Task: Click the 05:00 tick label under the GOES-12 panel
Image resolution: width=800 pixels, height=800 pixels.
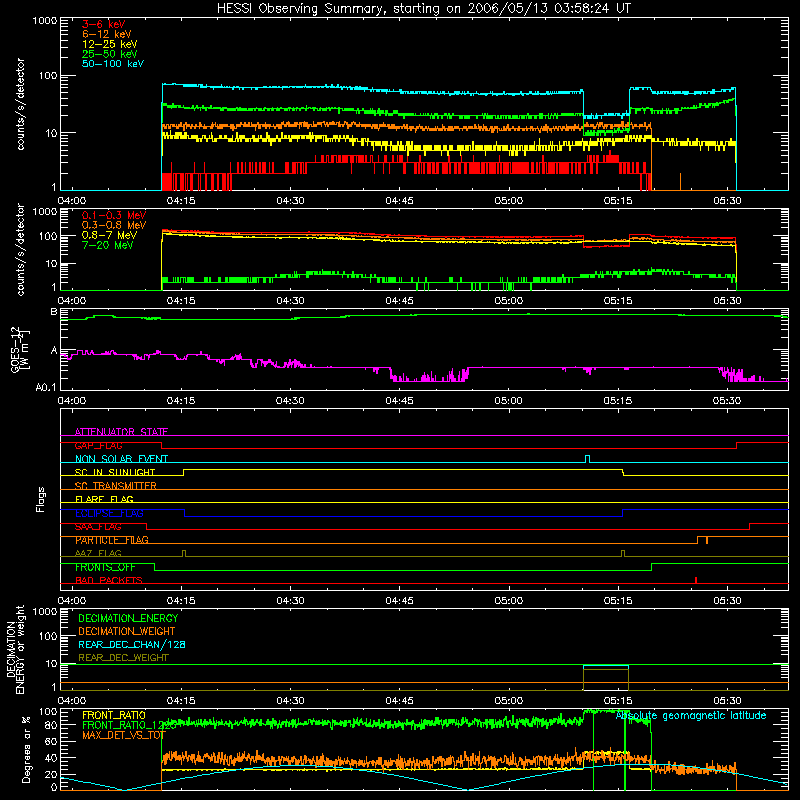Action: pos(508,401)
